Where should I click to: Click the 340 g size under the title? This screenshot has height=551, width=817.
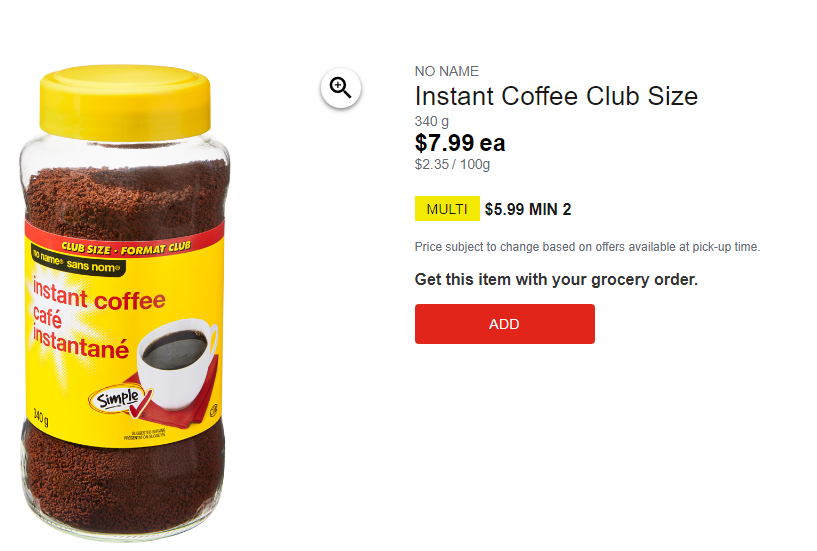click(x=431, y=121)
